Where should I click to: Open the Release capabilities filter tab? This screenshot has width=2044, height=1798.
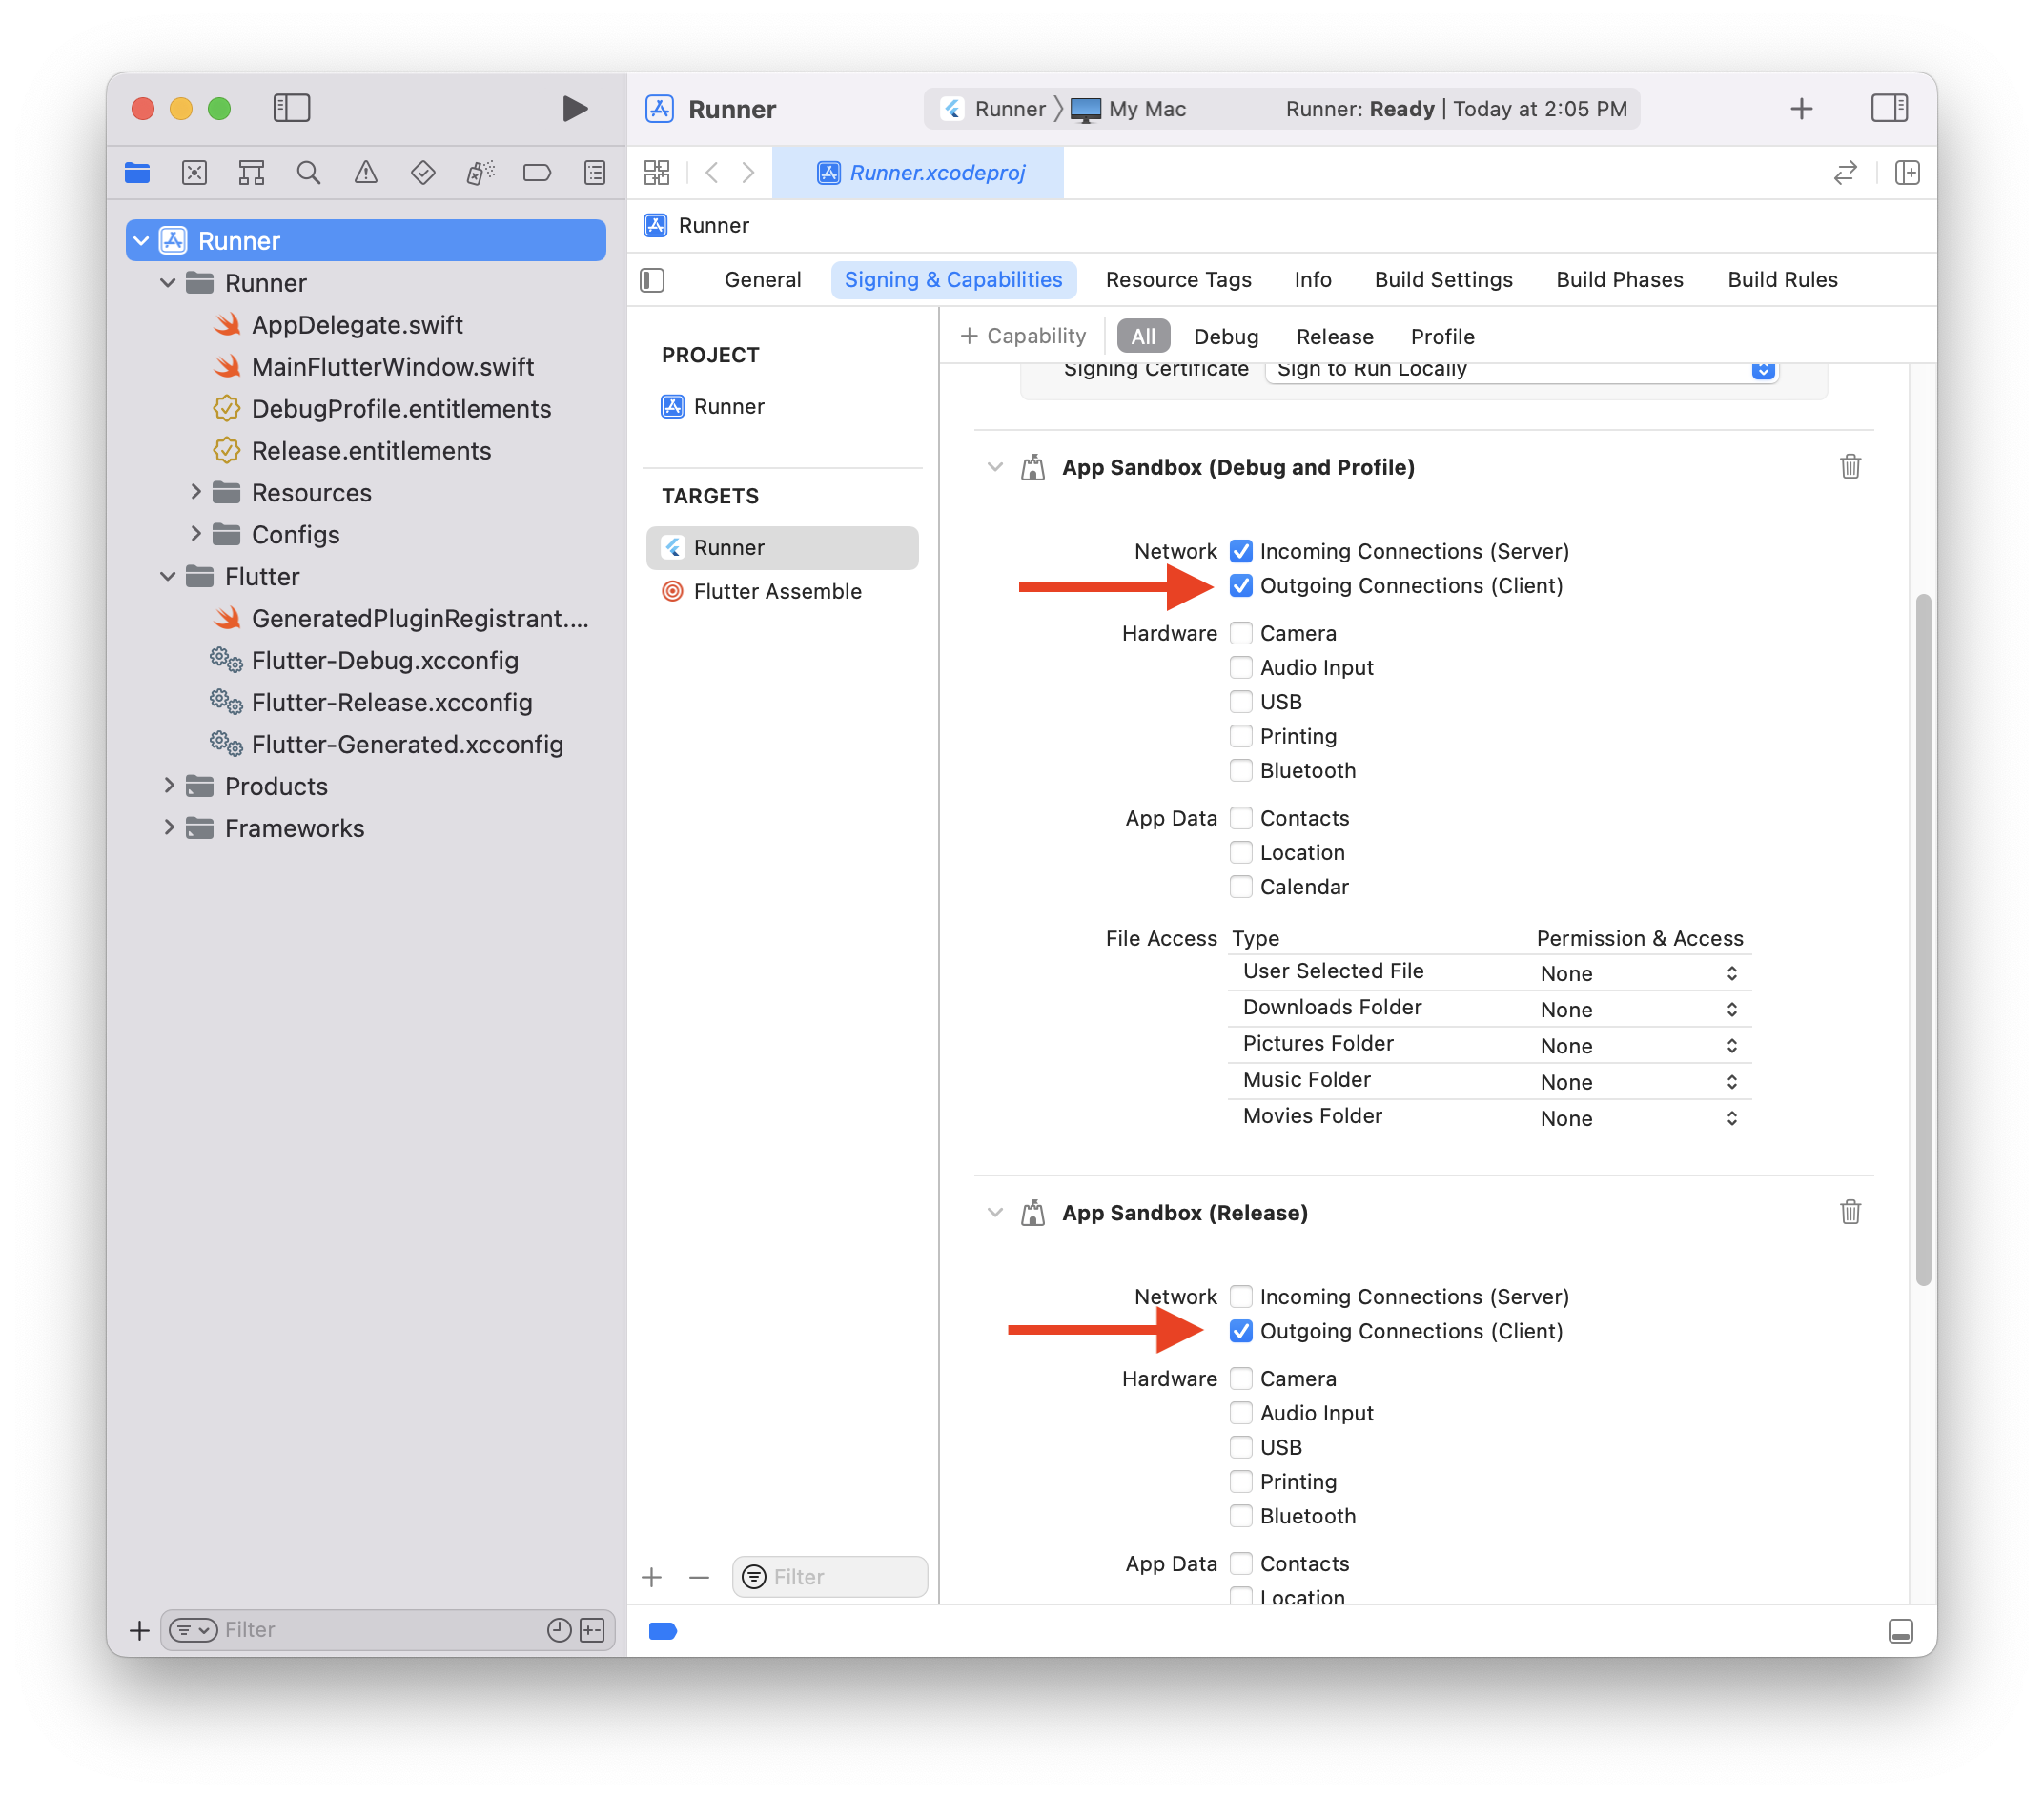1334,336
